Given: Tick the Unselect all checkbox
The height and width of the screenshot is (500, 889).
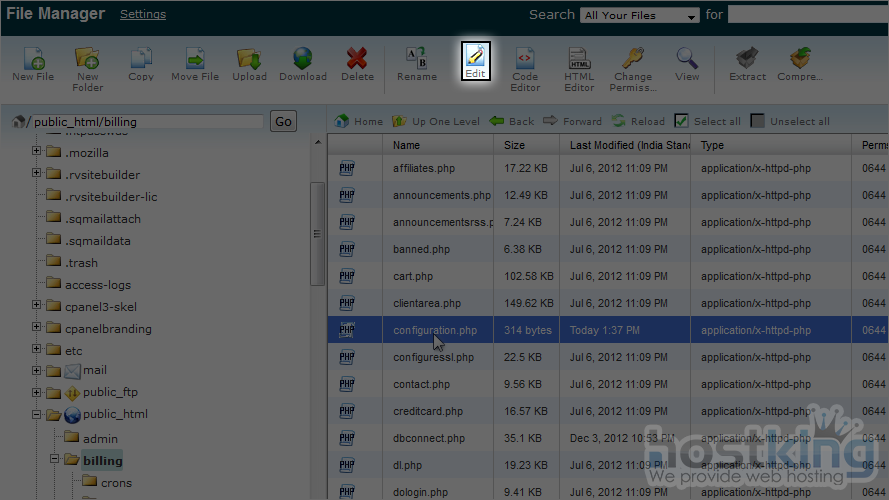Looking at the screenshot, I should coord(758,121).
